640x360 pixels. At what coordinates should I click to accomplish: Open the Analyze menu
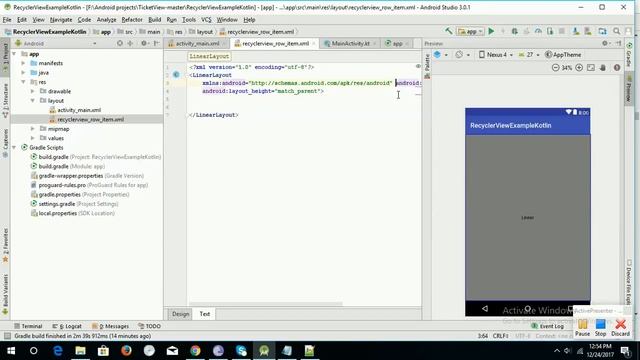click(106, 20)
